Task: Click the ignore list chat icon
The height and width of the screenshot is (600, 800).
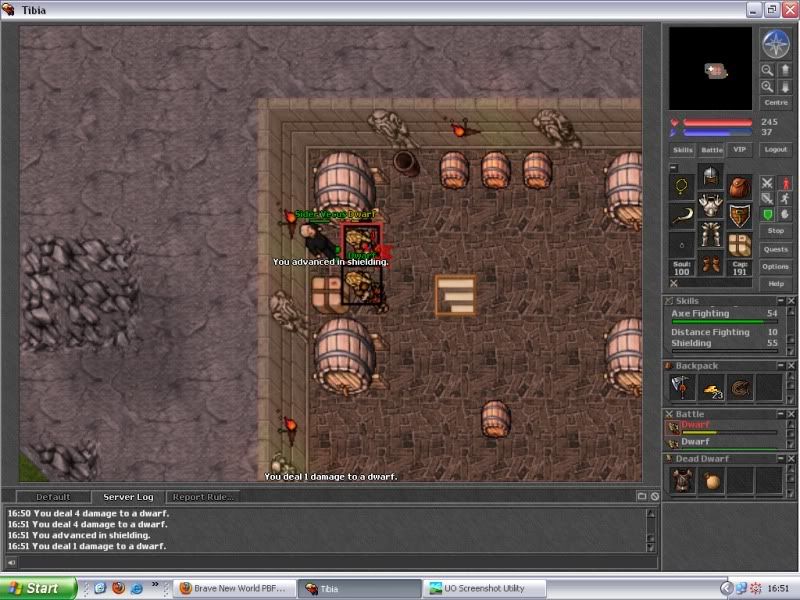Action: pos(655,496)
